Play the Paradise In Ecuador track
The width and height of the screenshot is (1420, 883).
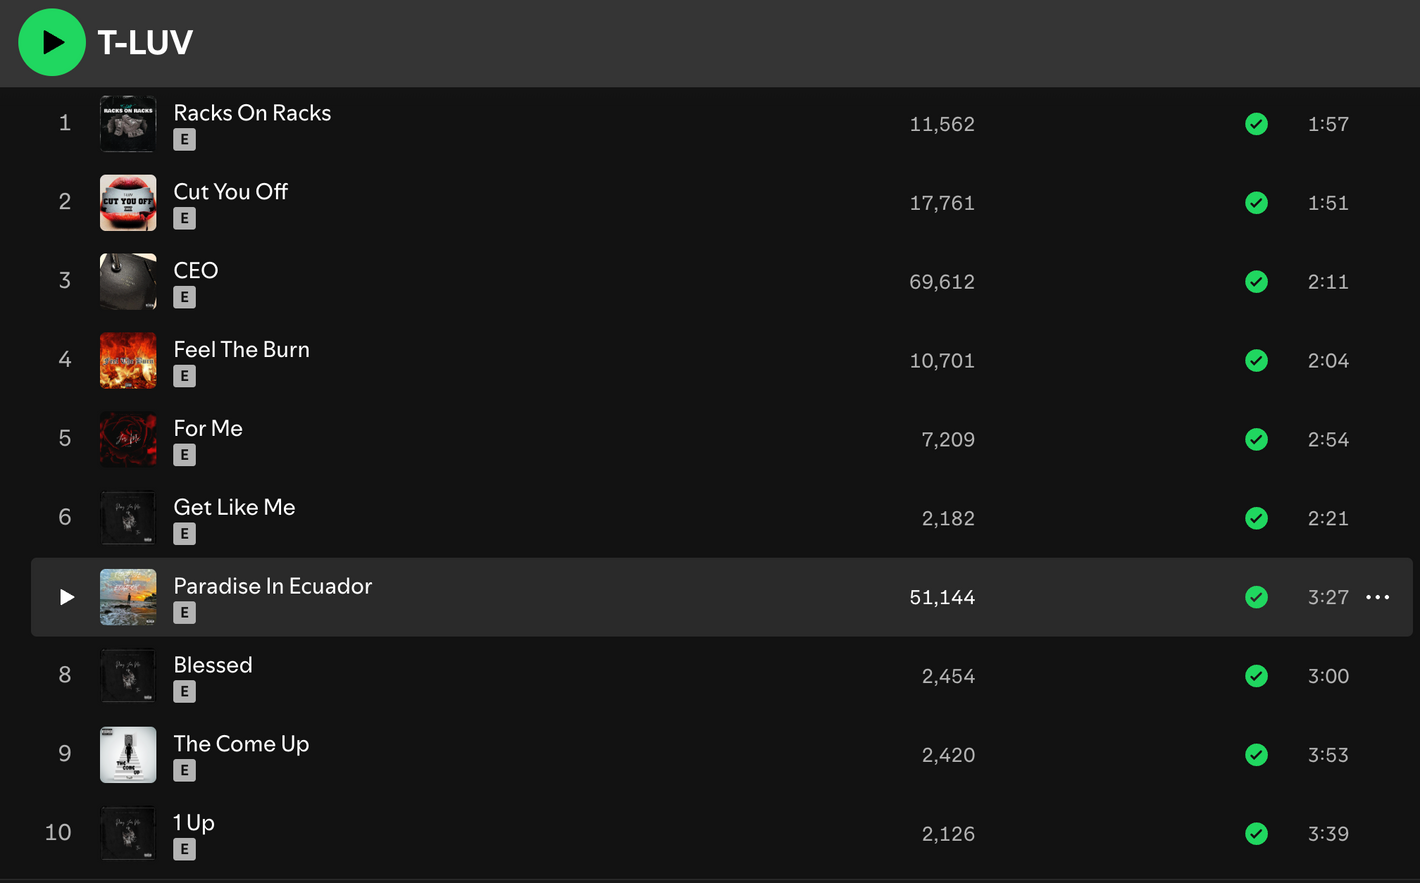coord(67,597)
